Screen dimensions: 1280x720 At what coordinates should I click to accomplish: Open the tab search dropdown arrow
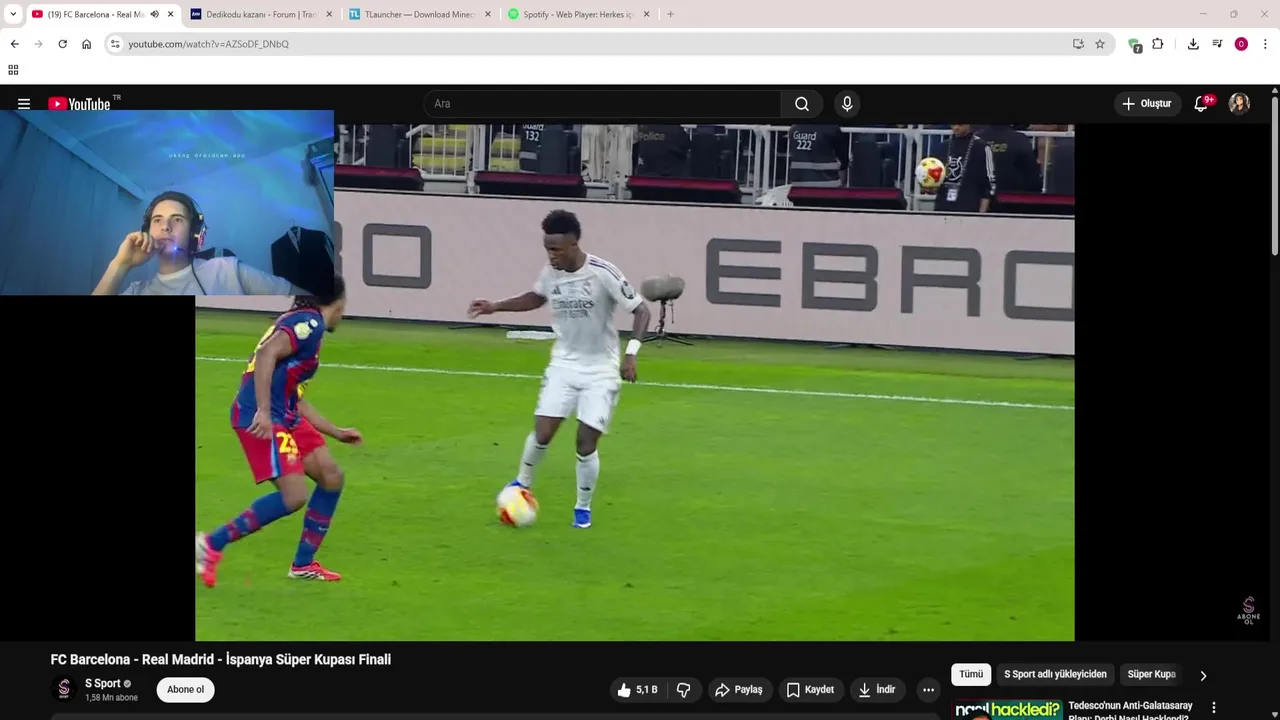[13, 14]
